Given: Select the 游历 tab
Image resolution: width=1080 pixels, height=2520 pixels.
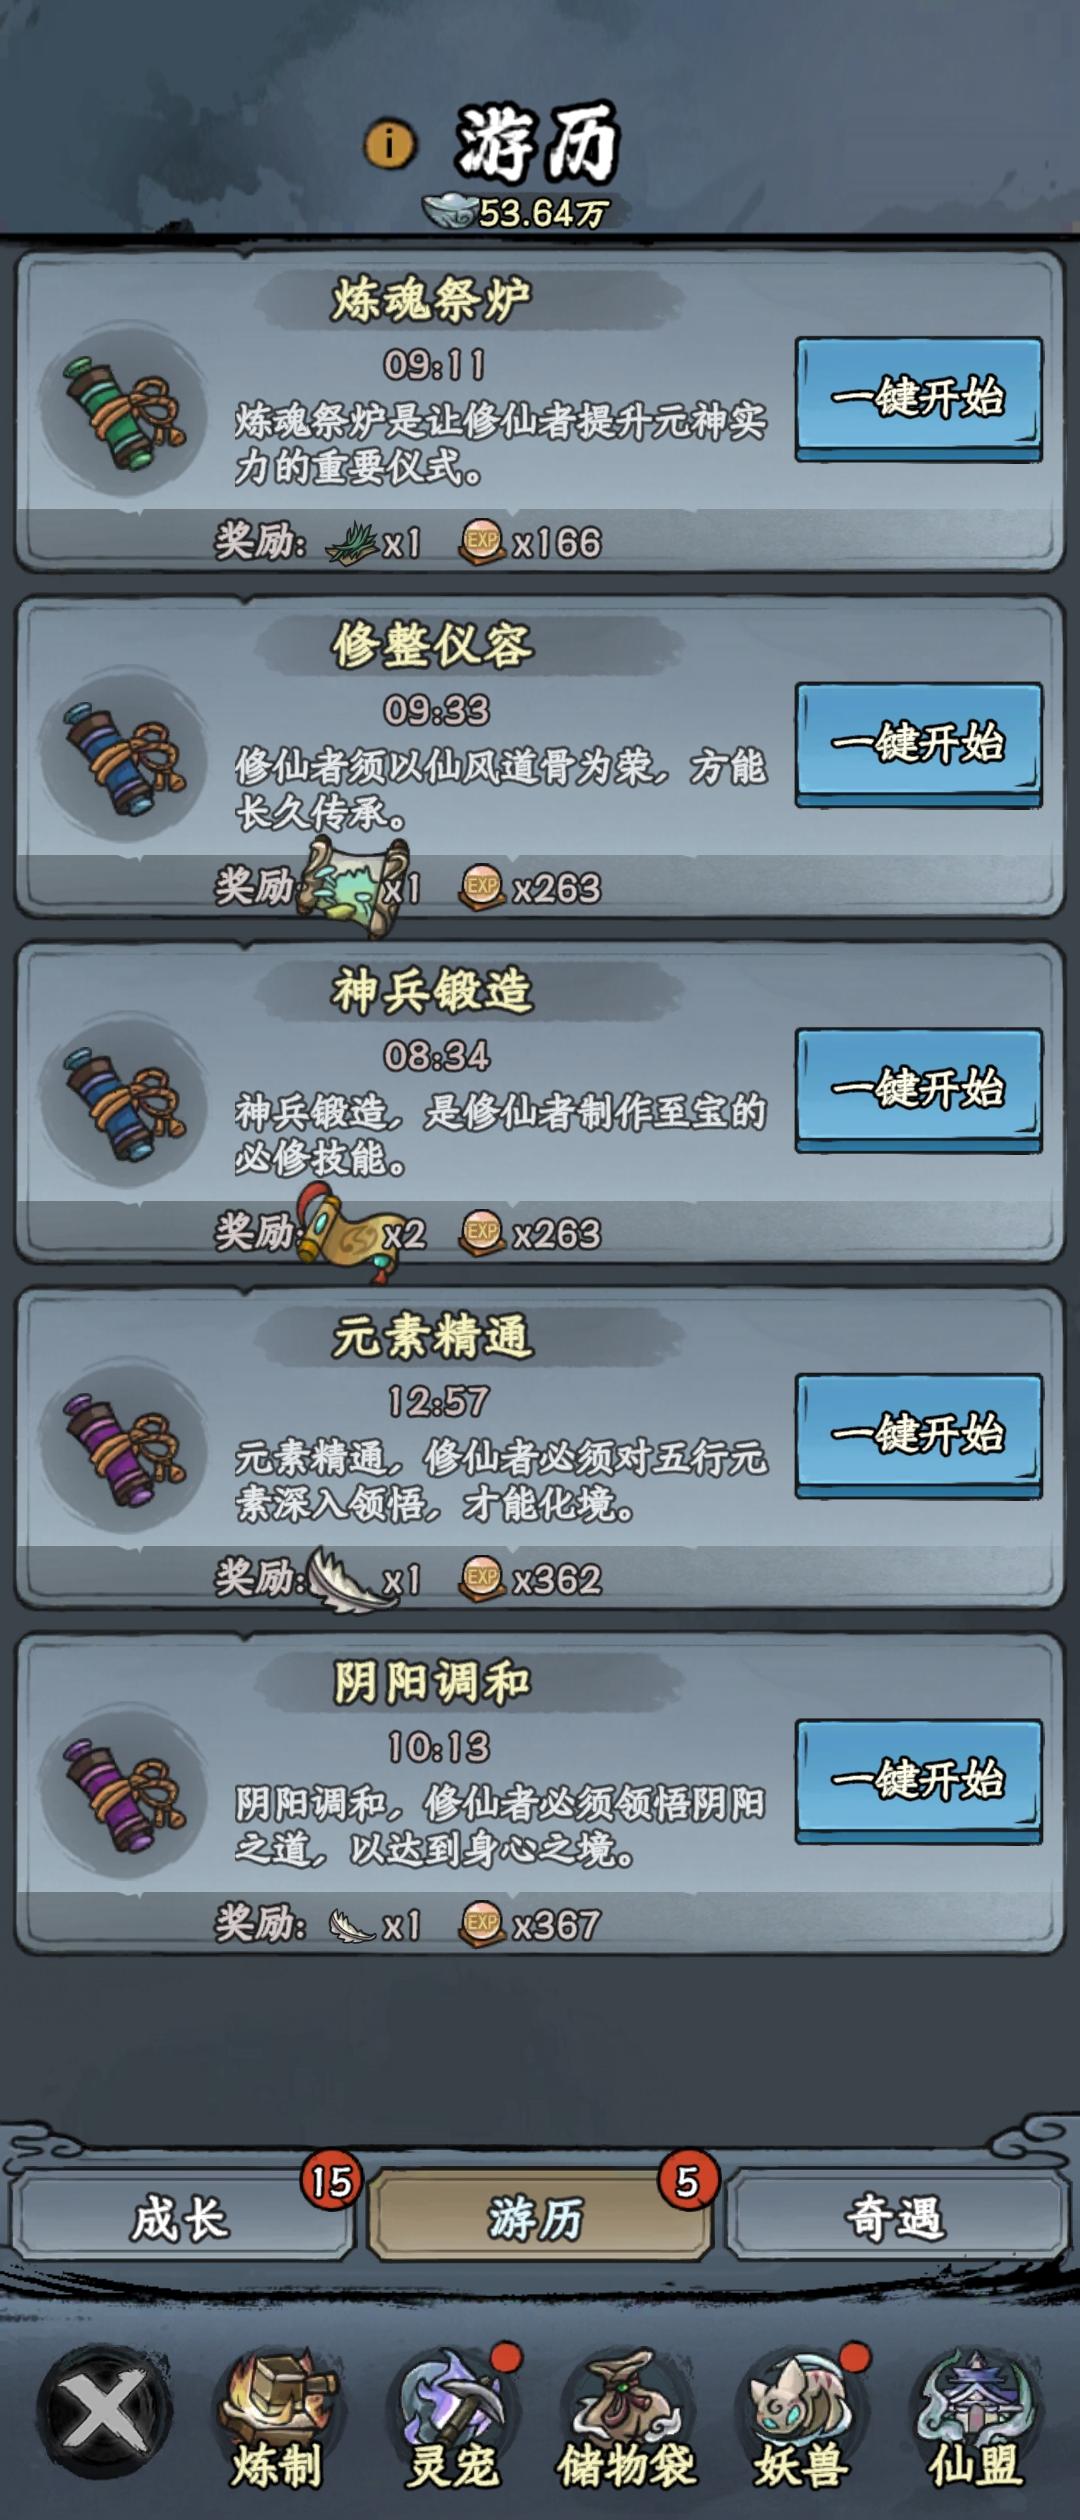Looking at the screenshot, I should click(538, 2217).
